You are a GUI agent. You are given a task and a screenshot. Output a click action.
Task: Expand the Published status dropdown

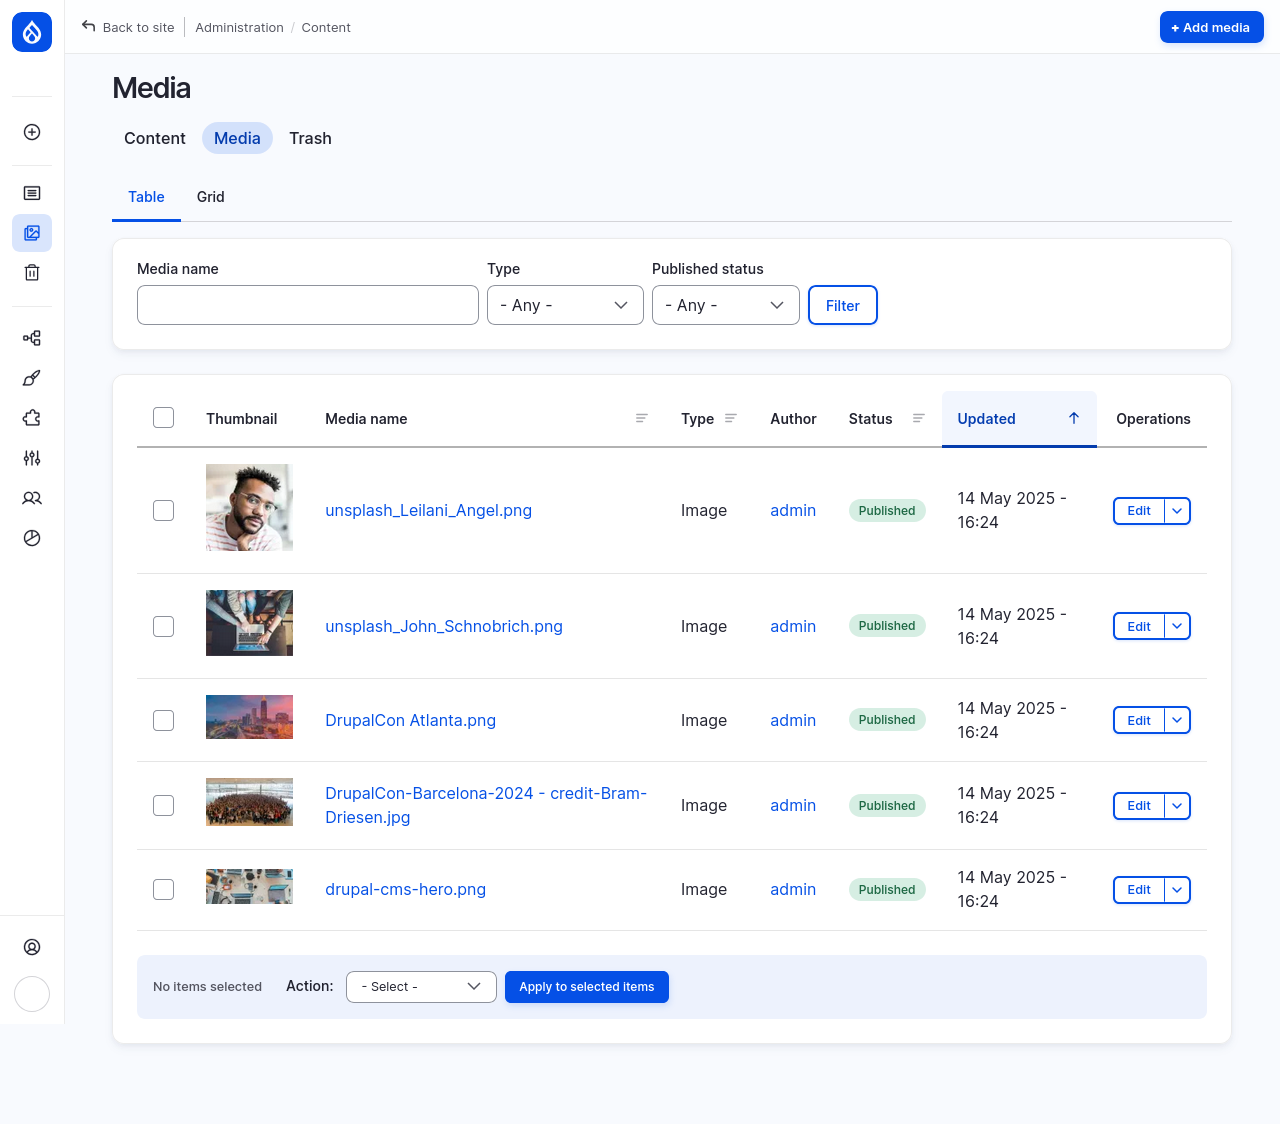click(726, 305)
